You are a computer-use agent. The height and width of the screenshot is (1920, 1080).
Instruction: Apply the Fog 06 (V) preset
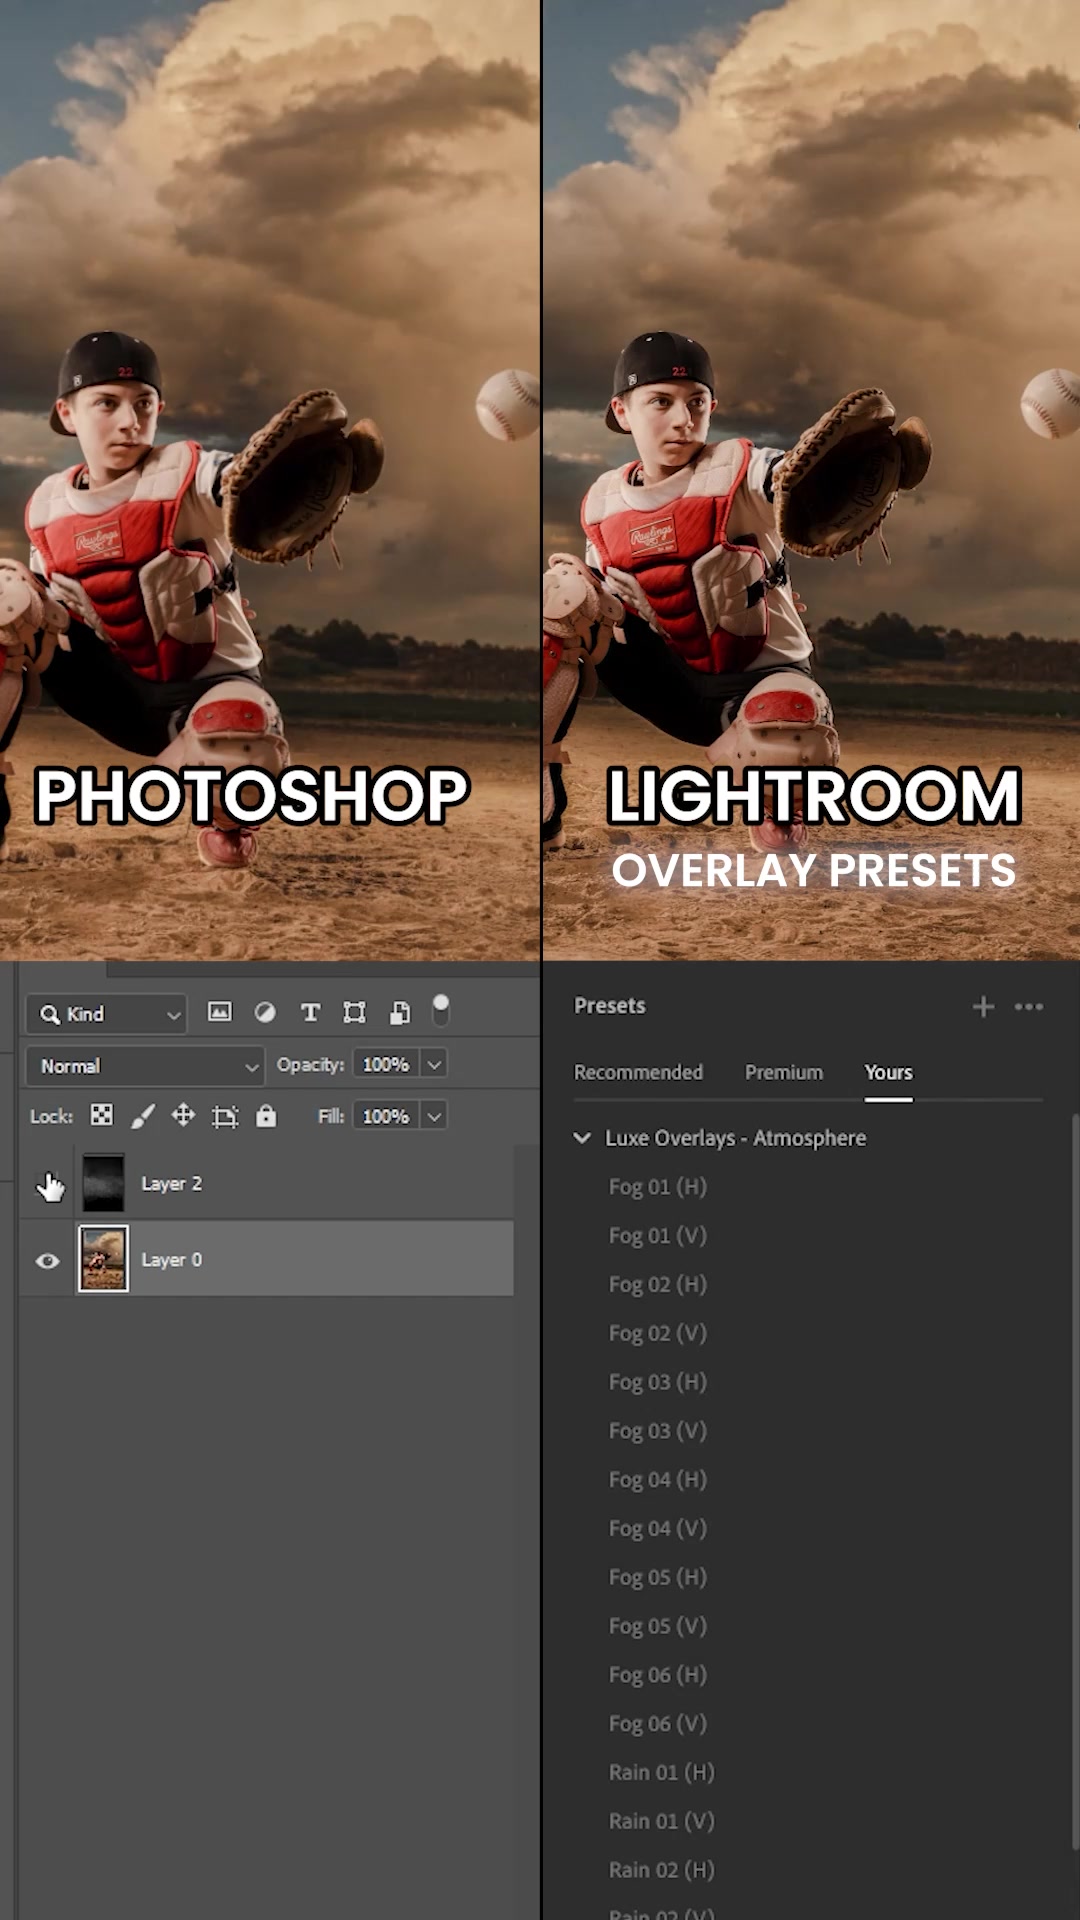(x=658, y=1723)
